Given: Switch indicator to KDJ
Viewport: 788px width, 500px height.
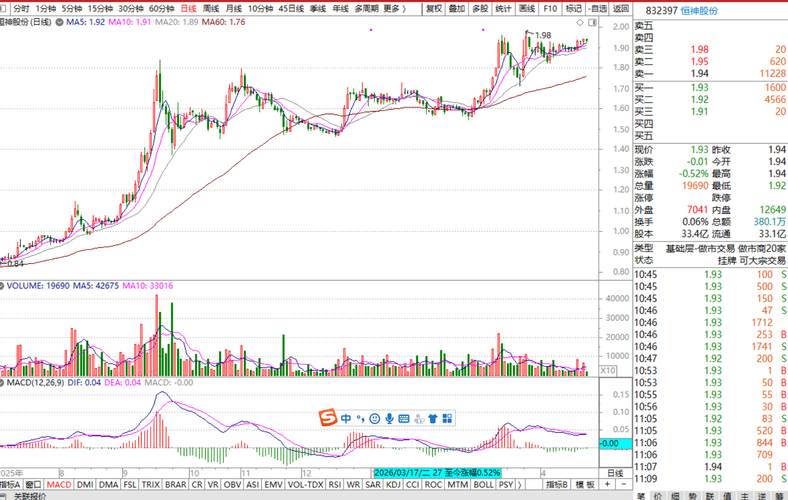Looking at the screenshot, I should (393, 485).
